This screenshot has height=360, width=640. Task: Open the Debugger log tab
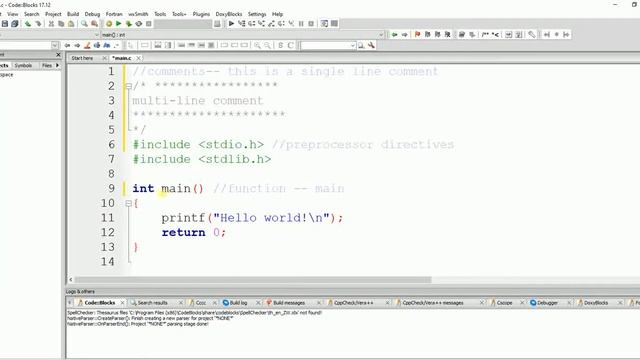coord(547,303)
